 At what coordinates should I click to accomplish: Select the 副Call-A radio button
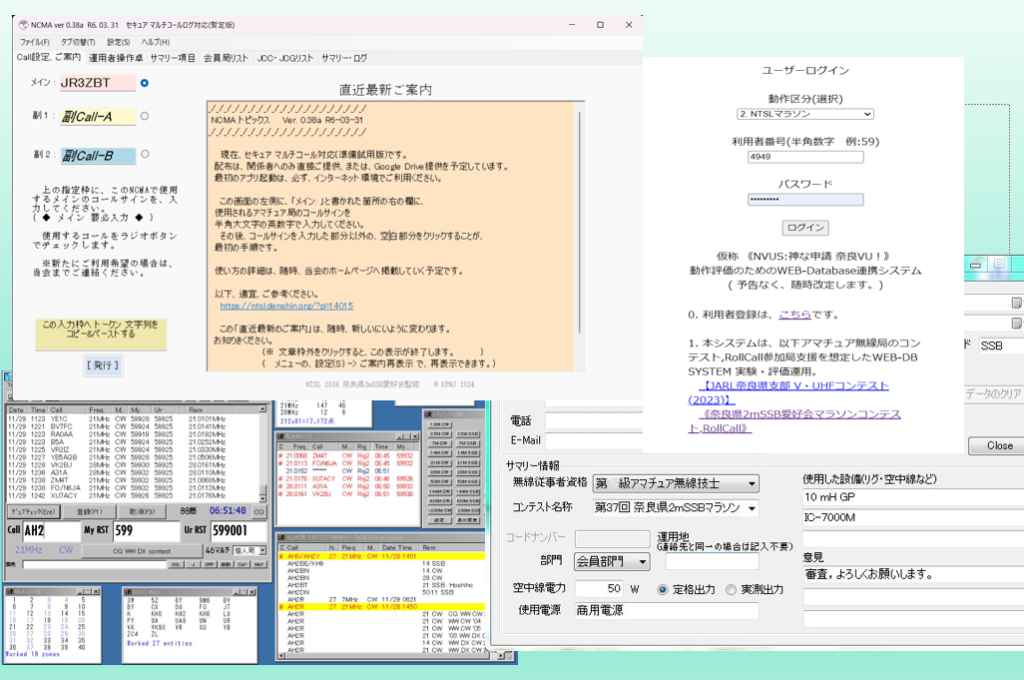(x=145, y=116)
